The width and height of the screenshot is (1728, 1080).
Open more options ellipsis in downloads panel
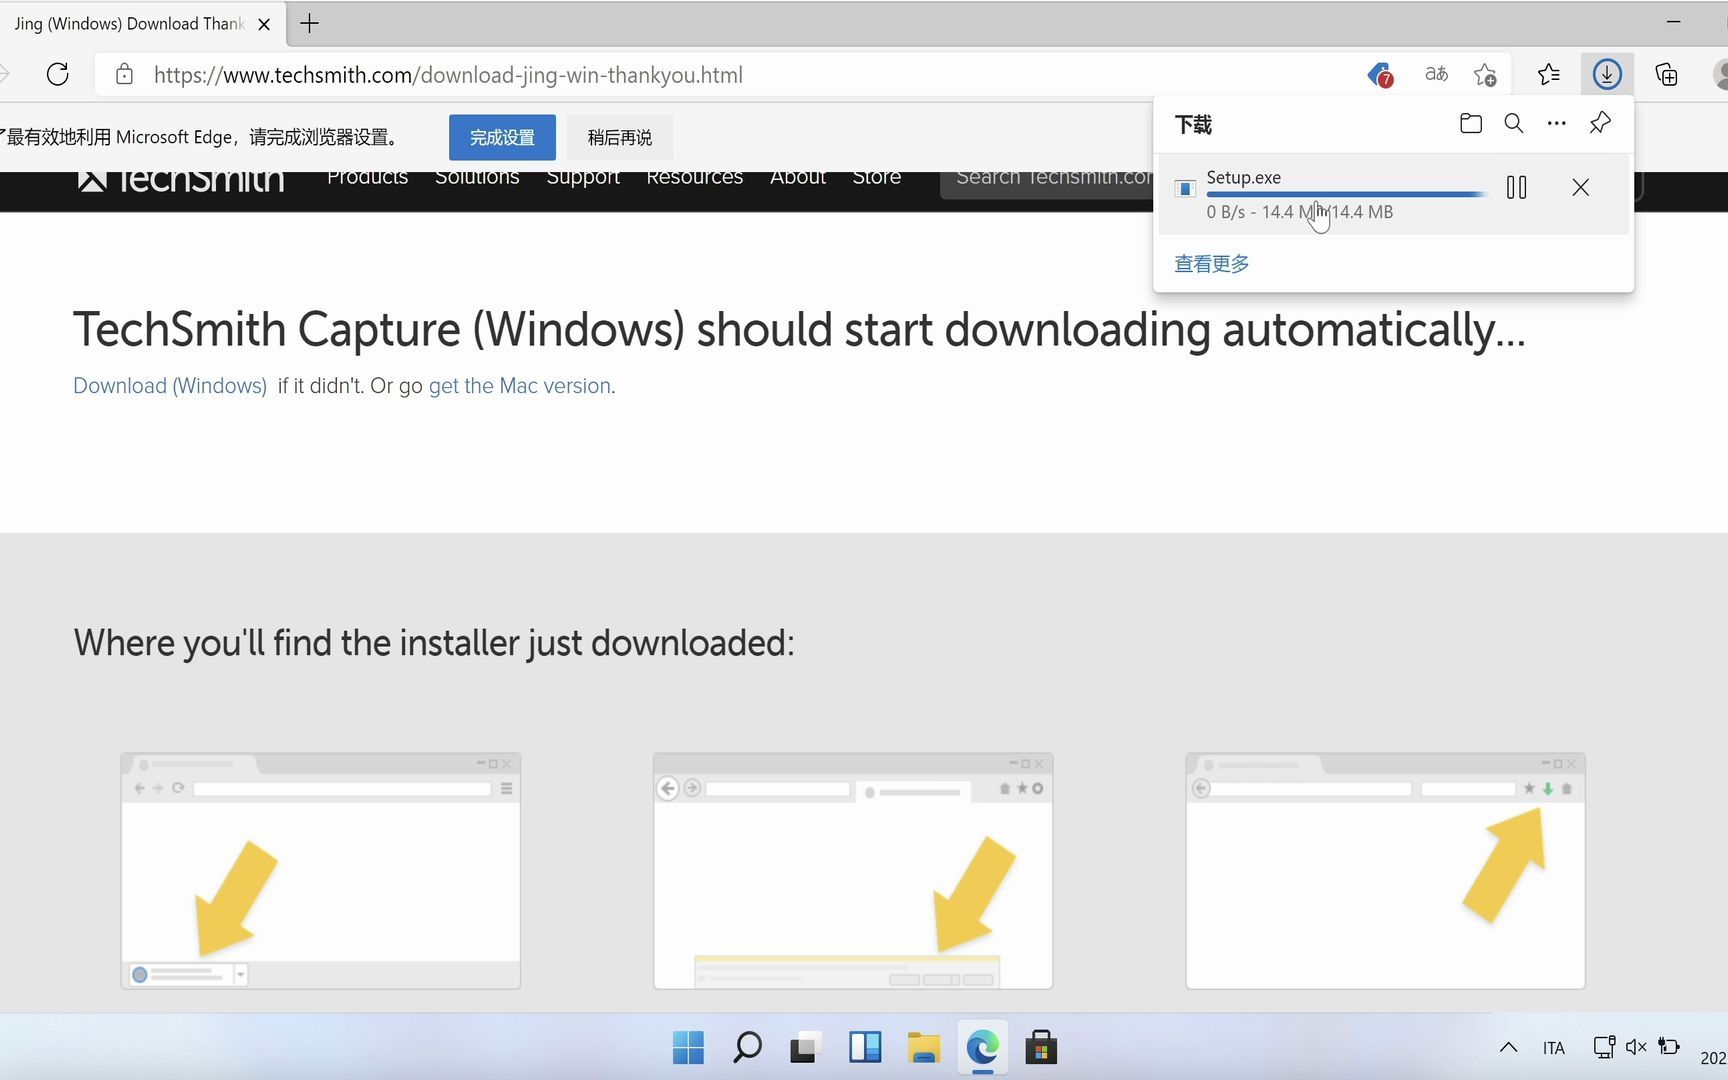1557,123
